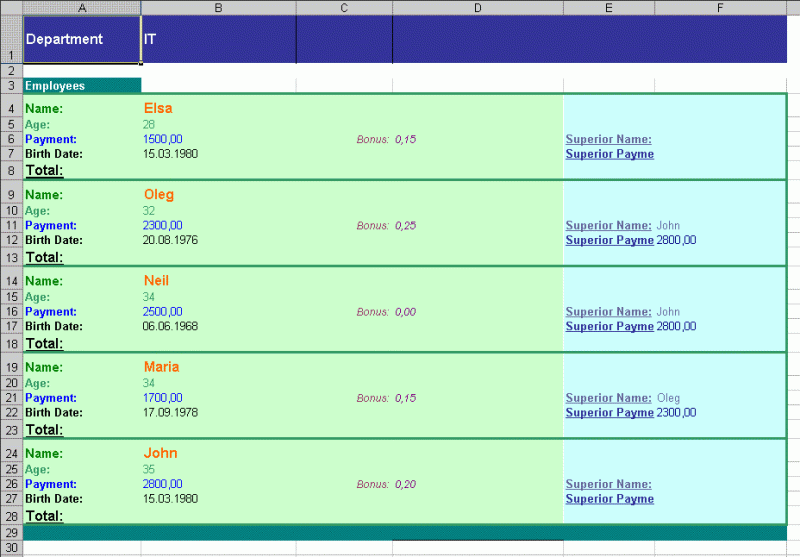The image size is (800, 557).
Task: Click superior payment 2300,00 in row 22
Action: [676, 413]
